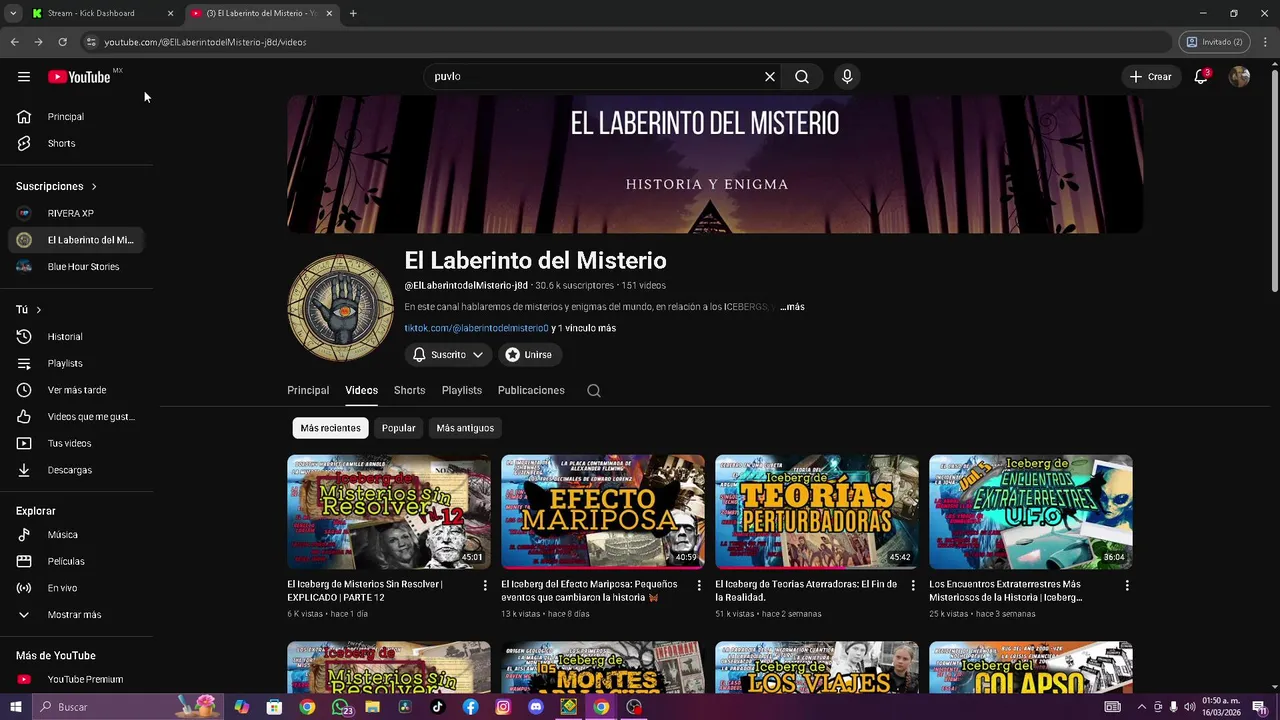Screen dimensions: 1280x720
Task: Open options menu for Misterios Sin Resolver video
Action: coord(485,585)
